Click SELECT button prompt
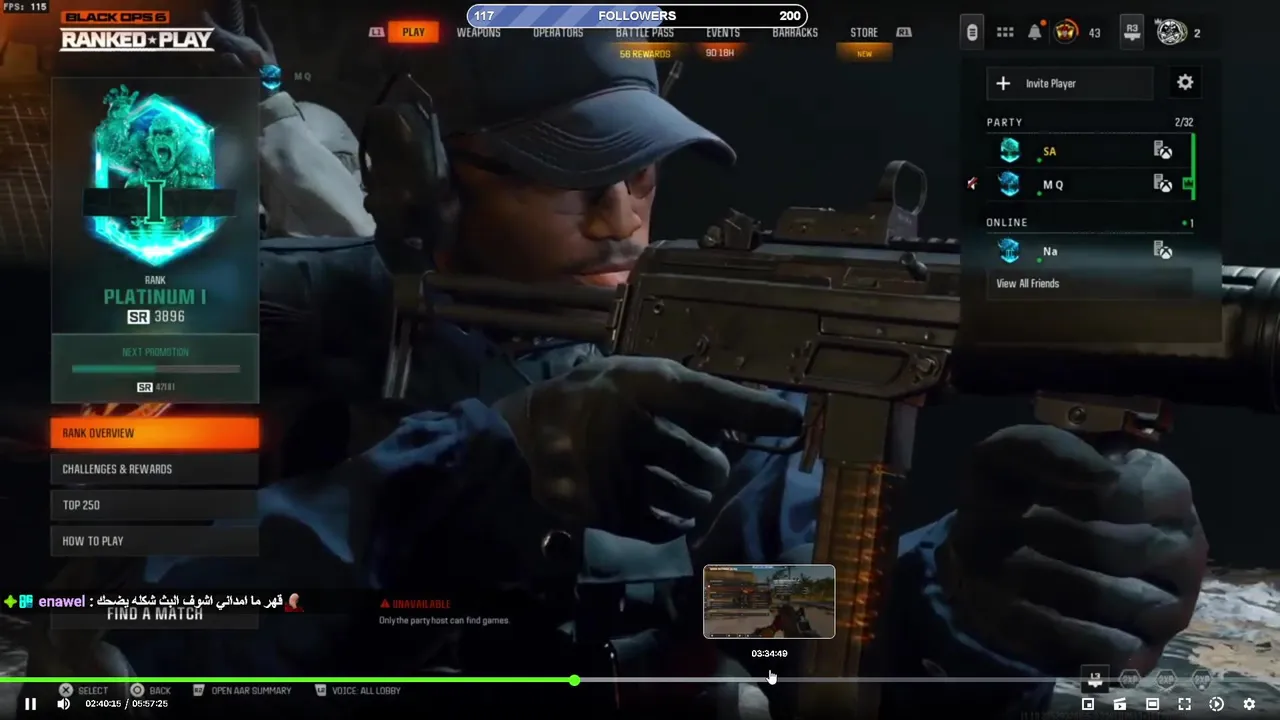1280x720 pixels. (x=83, y=690)
